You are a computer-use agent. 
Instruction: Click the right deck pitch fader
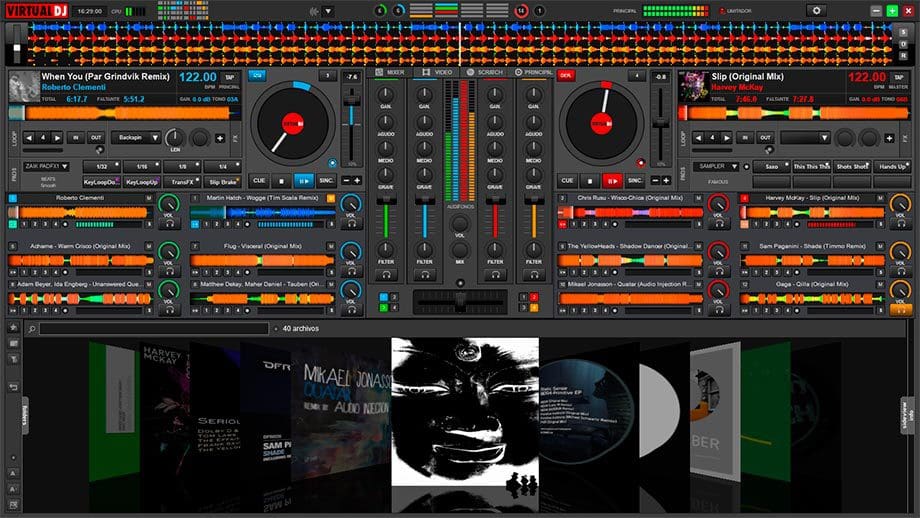pos(661,123)
